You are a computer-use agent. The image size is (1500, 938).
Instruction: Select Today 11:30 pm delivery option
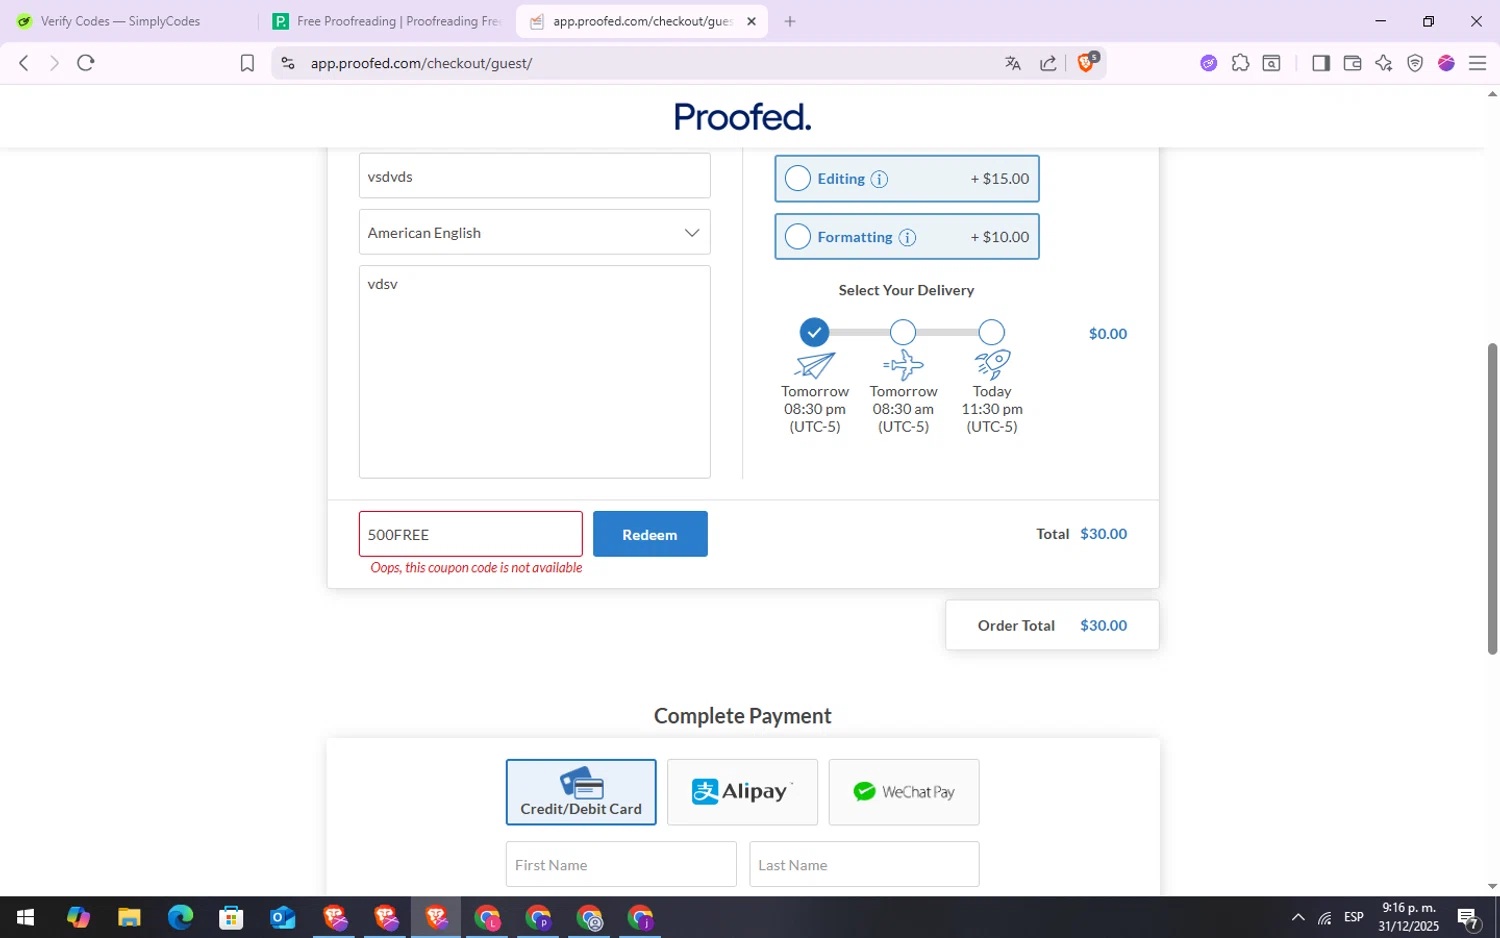click(991, 332)
